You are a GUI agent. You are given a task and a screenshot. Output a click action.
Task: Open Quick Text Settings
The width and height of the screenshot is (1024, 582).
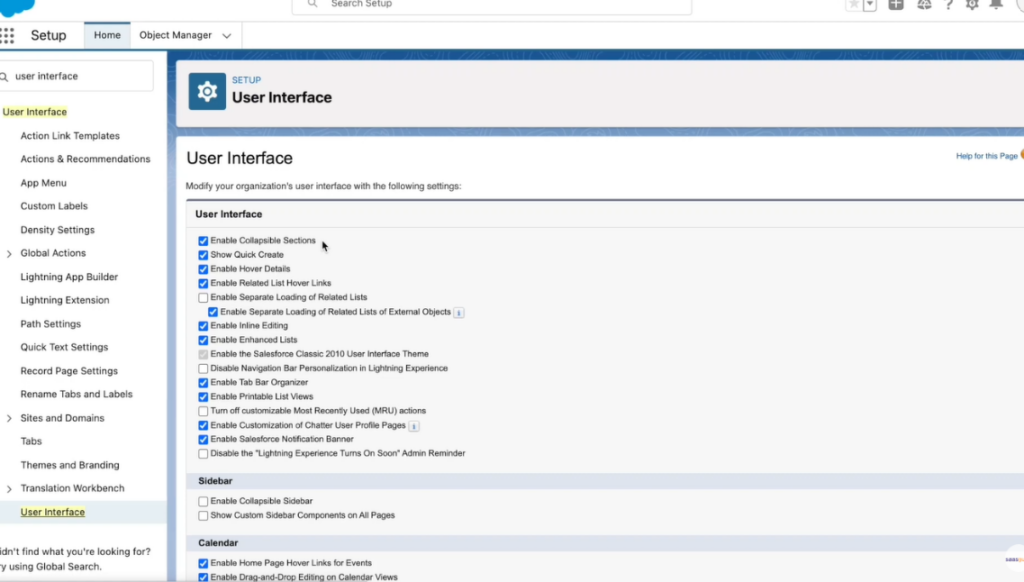[x=64, y=348]
